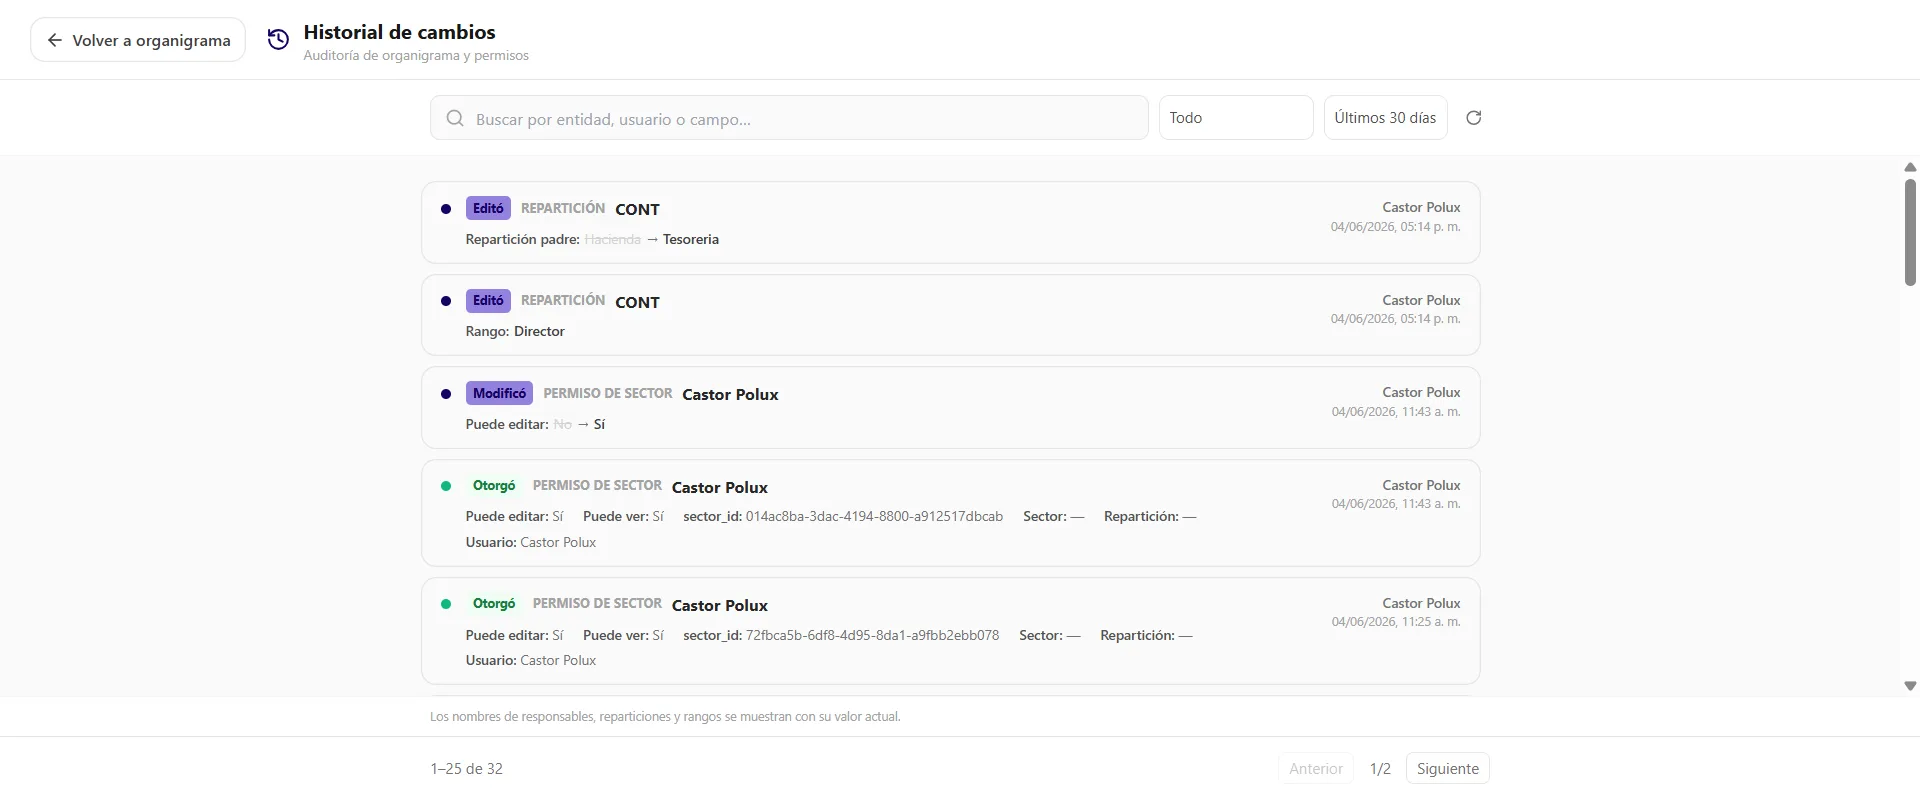Open the Todo filter dropdown
Viewport: 1920px width, 799px height.
click(1236, 118)
